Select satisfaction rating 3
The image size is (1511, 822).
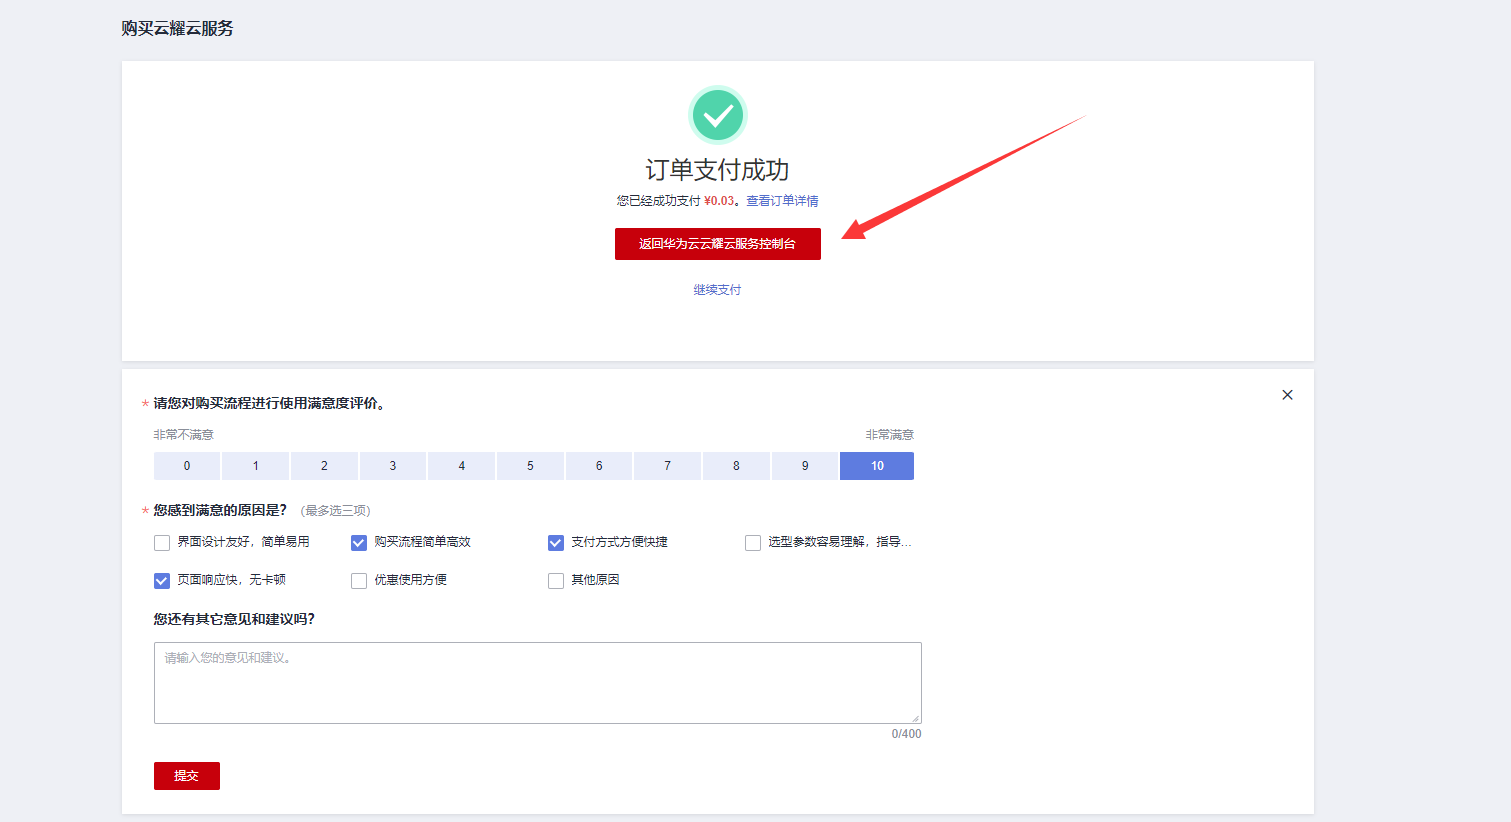pyautogui.click(x=393, y=466)
